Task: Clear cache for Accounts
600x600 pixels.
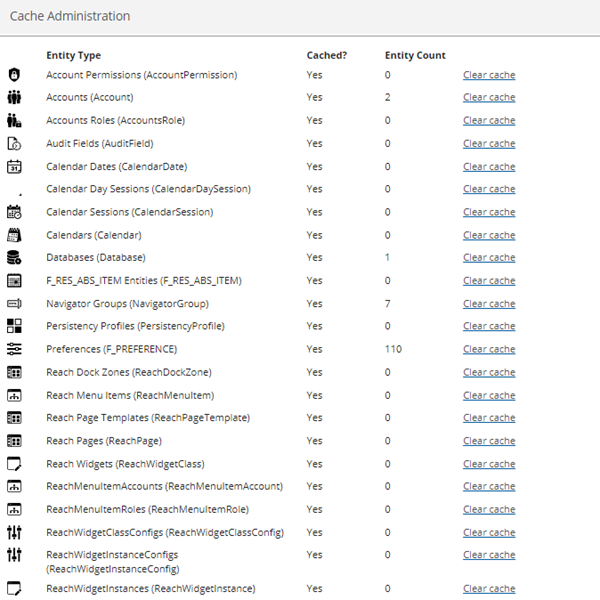Action: point(489,98)
